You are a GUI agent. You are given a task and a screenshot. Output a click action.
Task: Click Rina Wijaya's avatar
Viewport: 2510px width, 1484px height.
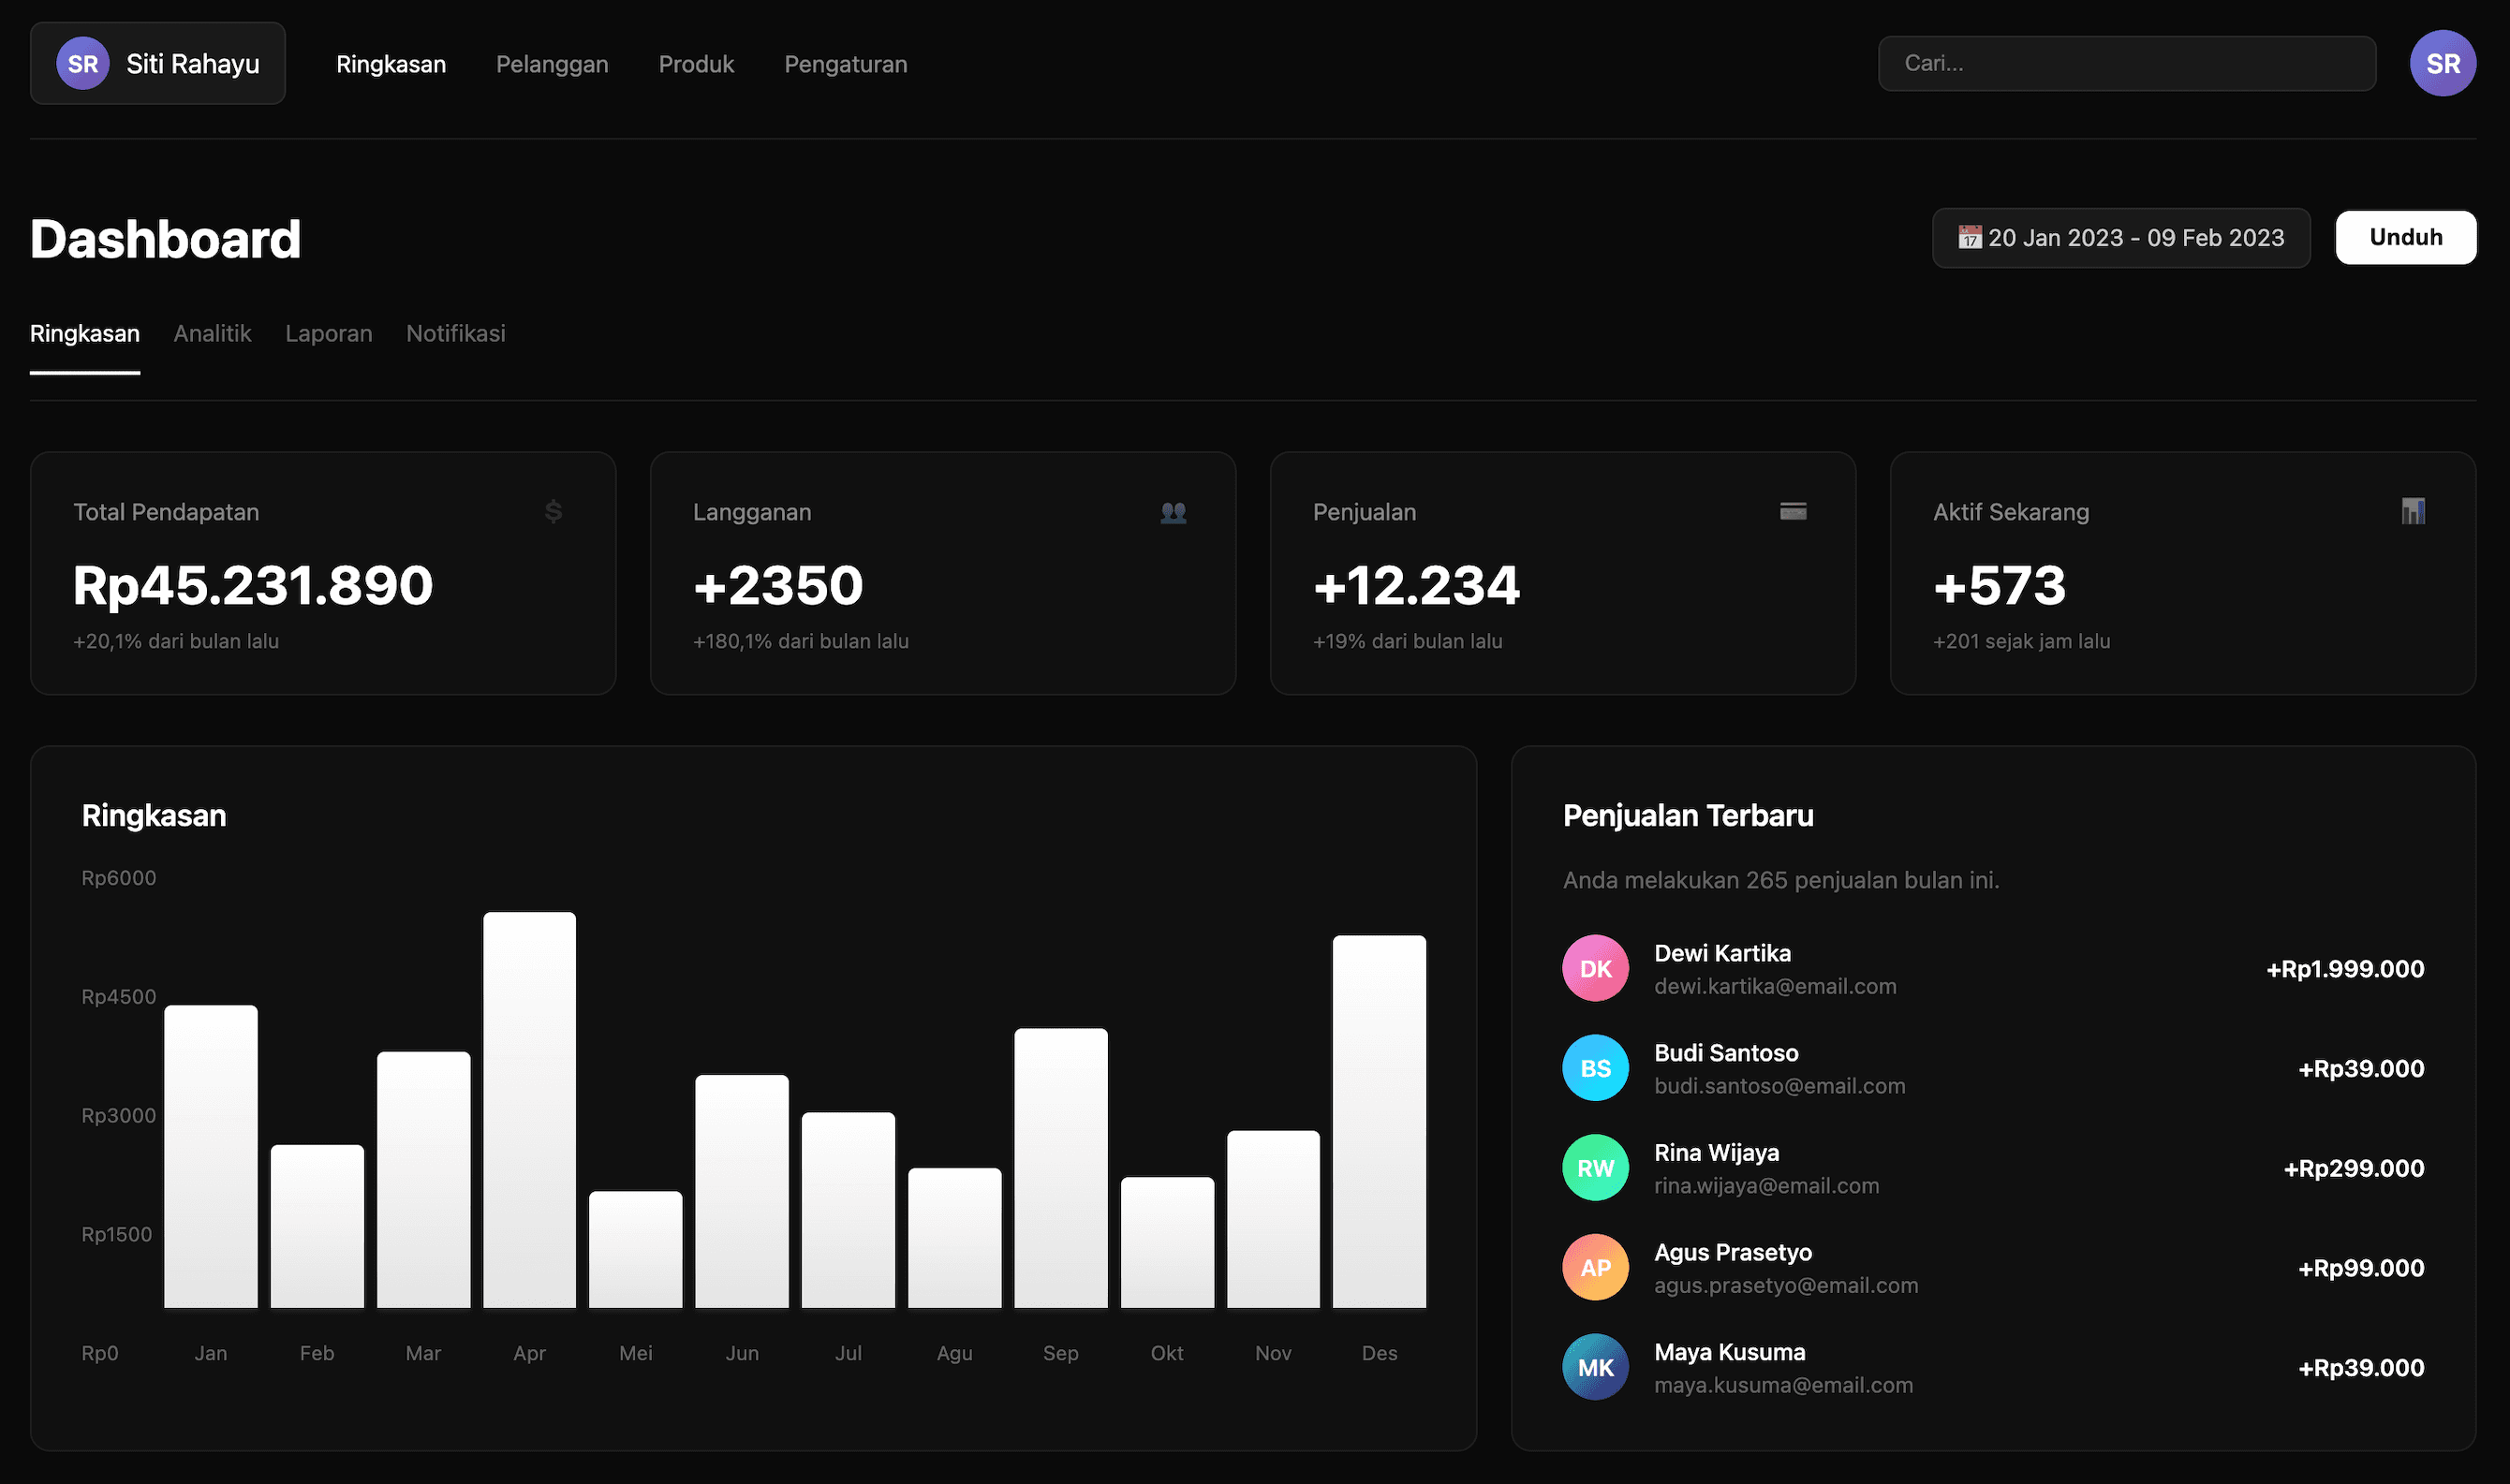click(x=1595, y=1167)
